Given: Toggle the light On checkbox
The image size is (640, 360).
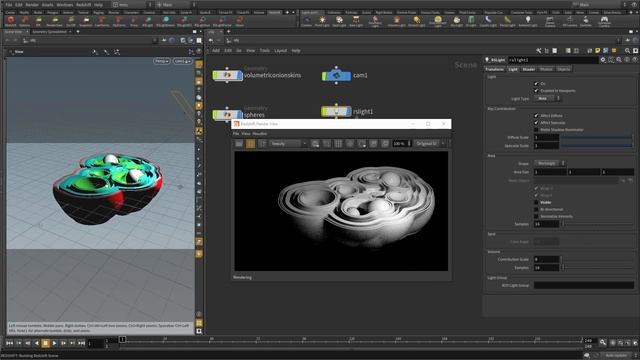Looking at the screenshot, I should (x=536, y=84).
